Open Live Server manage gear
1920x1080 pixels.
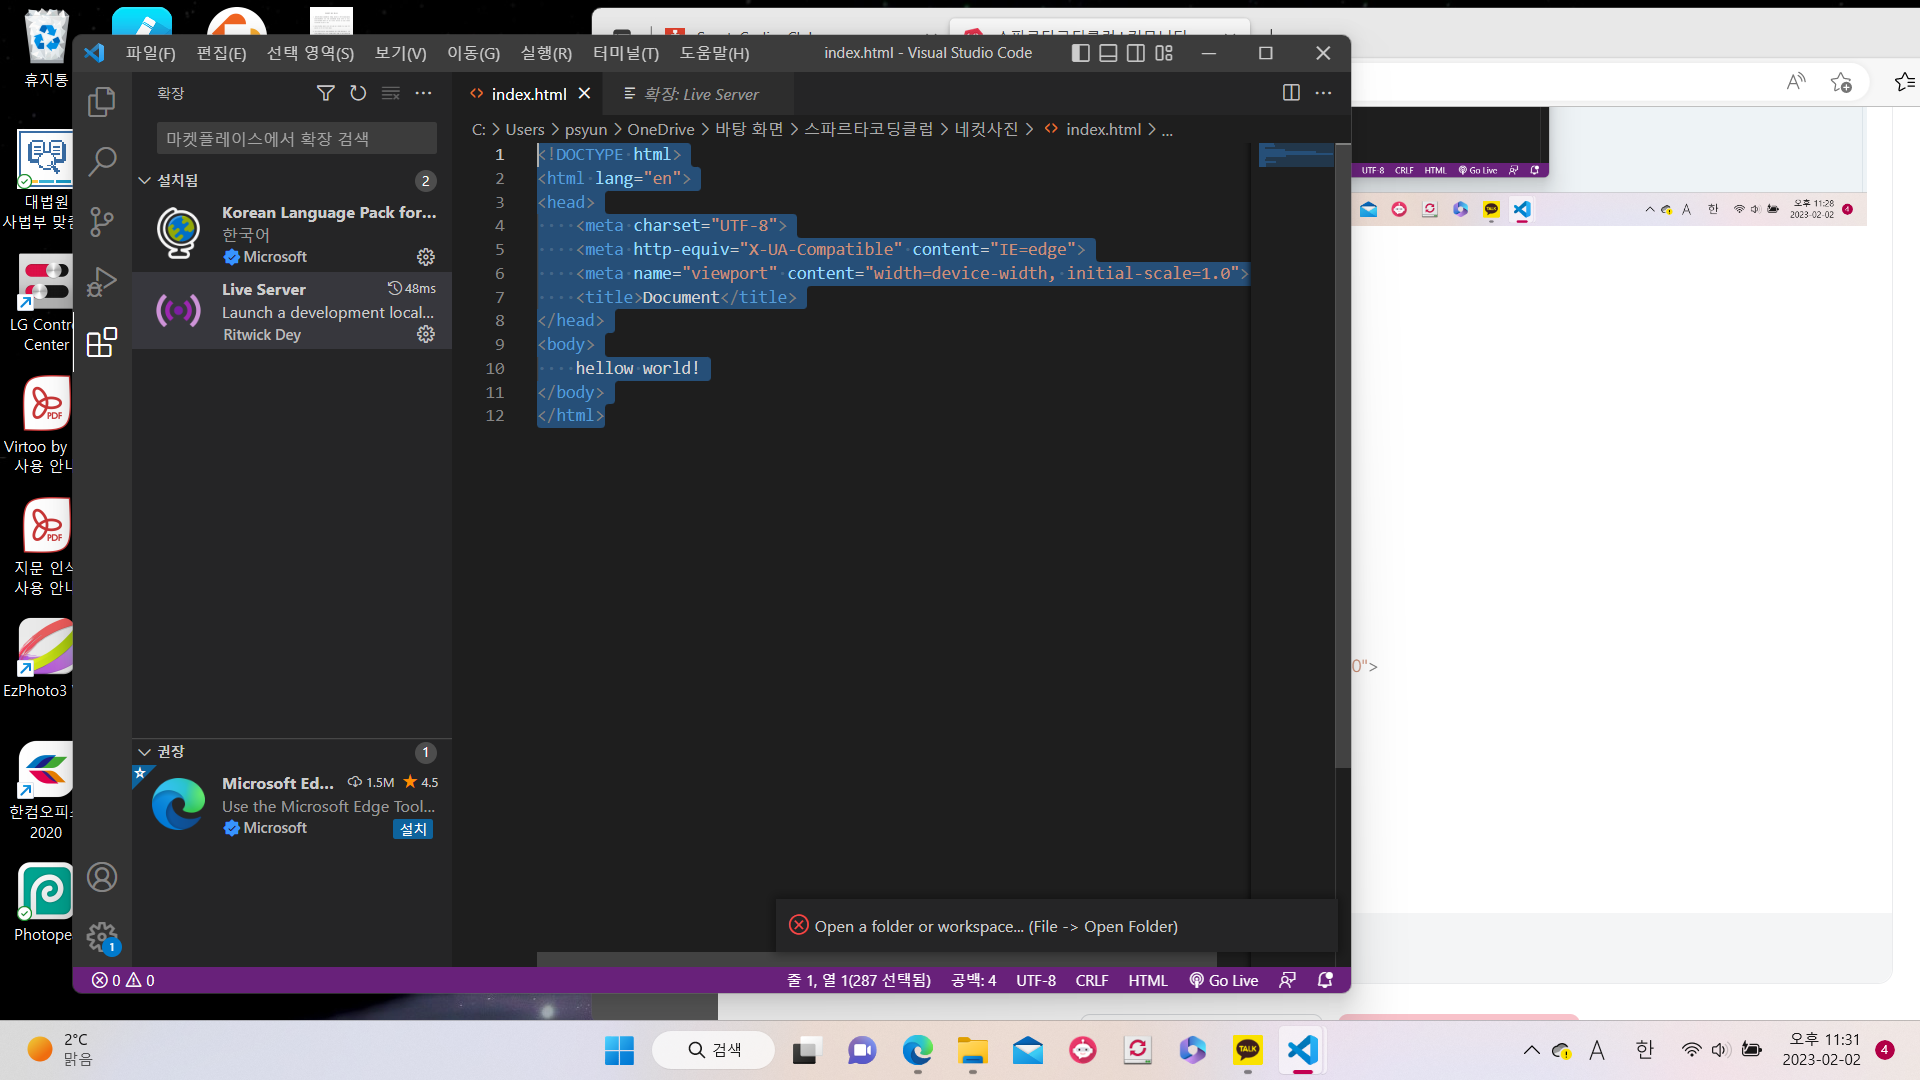click(426, 334)
